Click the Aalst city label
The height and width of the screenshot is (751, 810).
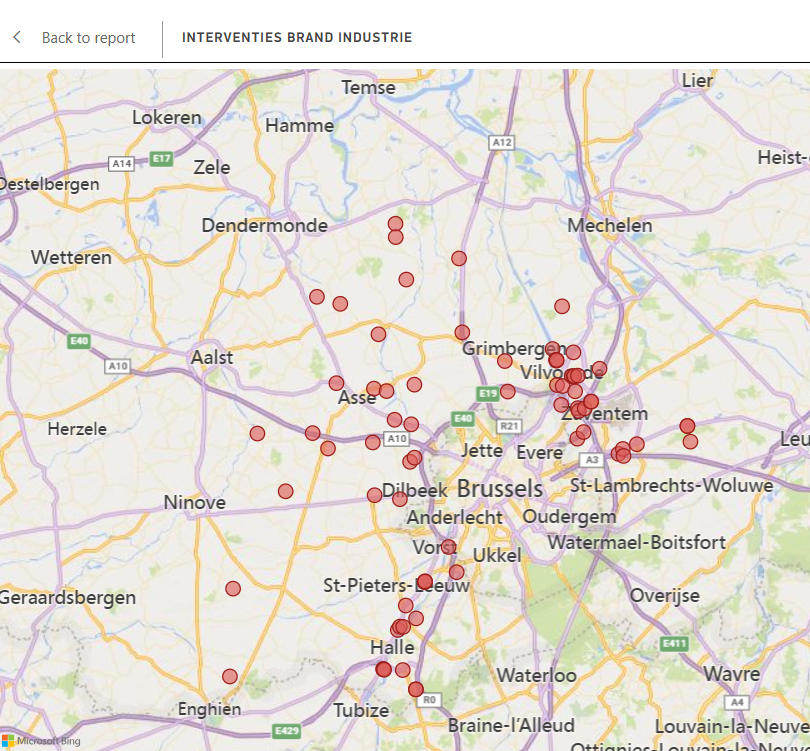coord(212,357)
